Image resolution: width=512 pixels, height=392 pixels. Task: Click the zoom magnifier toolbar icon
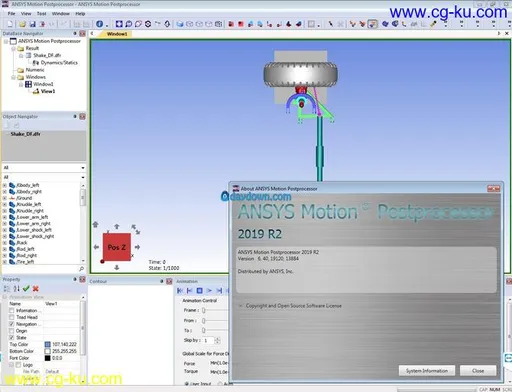tap(129, 24)
